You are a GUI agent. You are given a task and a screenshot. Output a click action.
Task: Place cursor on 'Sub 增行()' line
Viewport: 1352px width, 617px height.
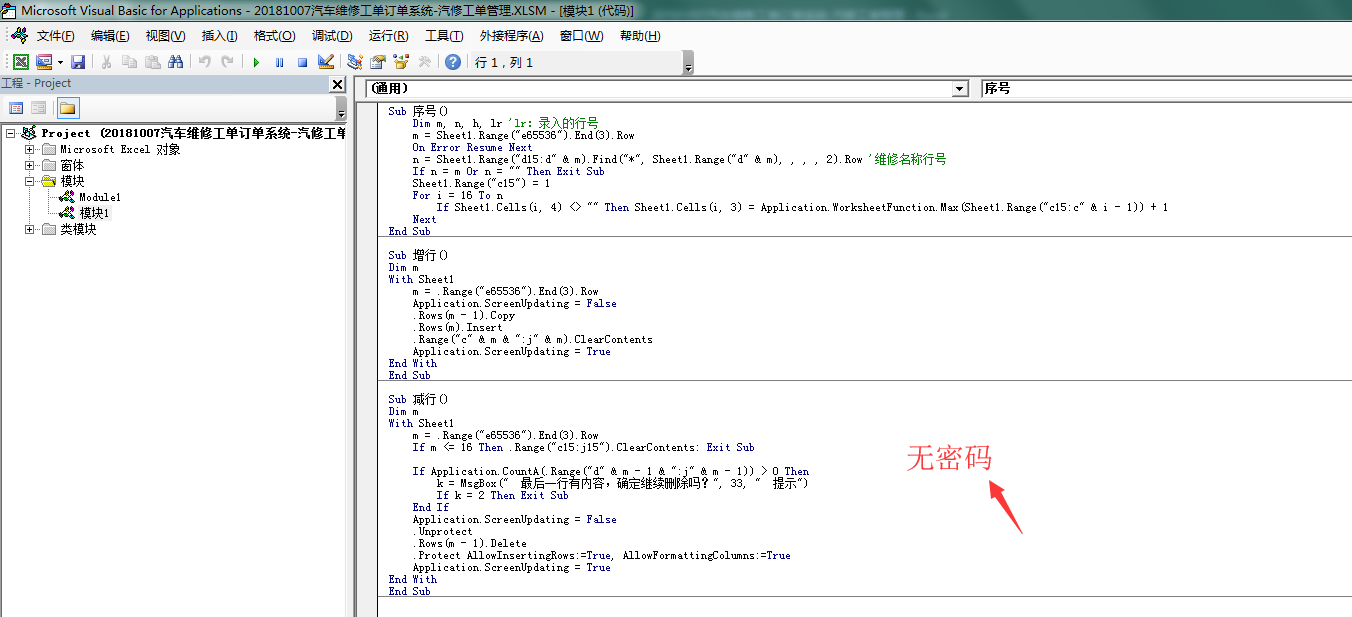pyautogui.click(x=418, y=255)
